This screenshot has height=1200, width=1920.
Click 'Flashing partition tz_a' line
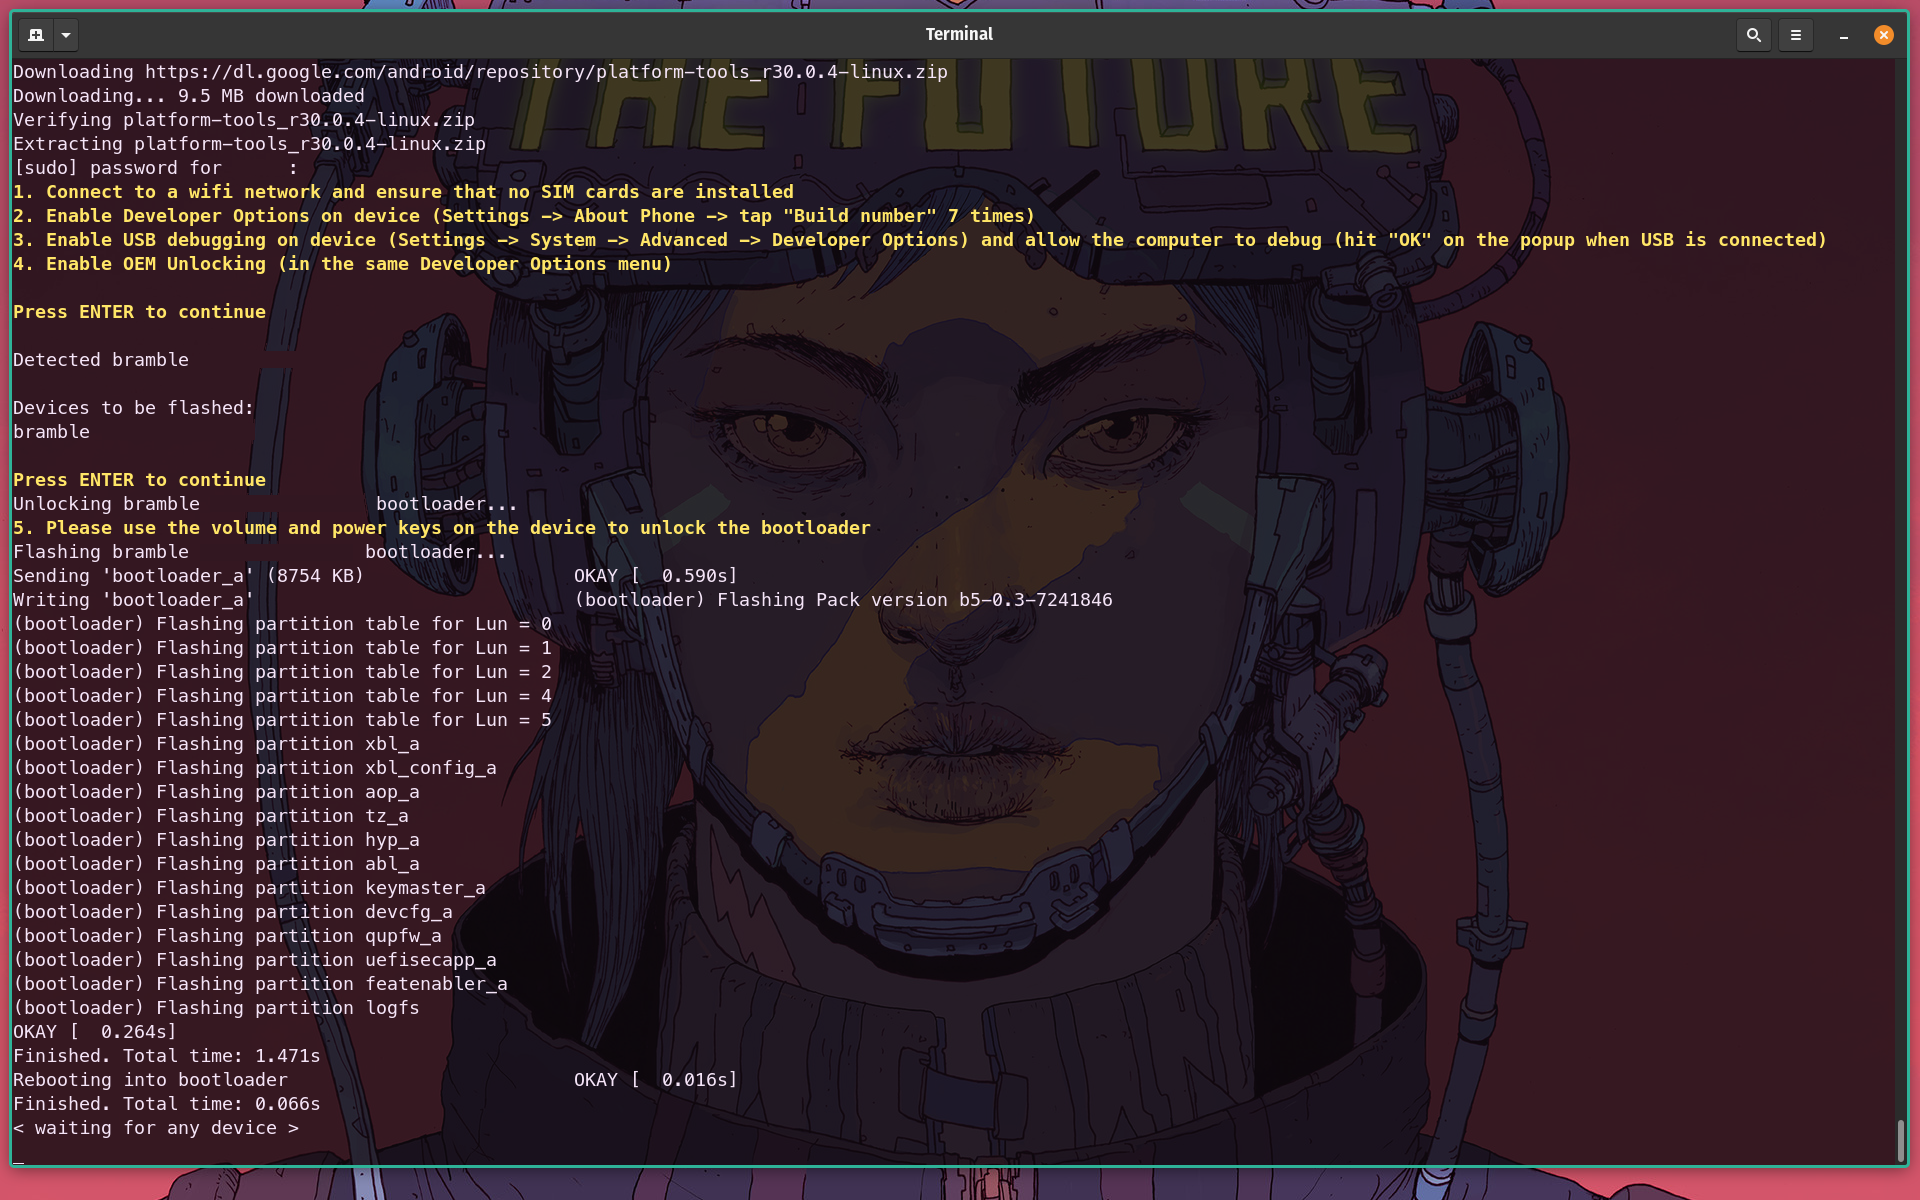211,816
